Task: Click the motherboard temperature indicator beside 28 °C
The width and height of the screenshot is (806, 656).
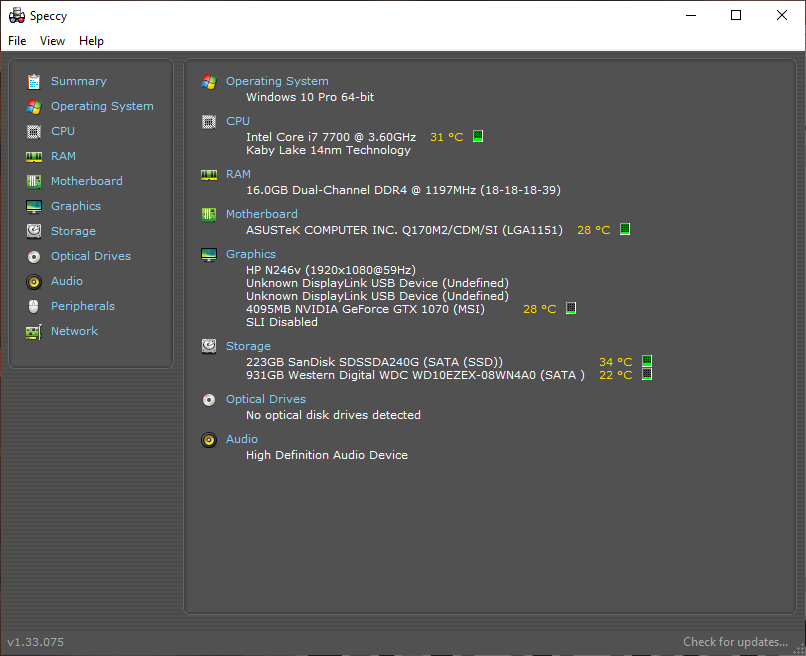Action: coord(625,229)
